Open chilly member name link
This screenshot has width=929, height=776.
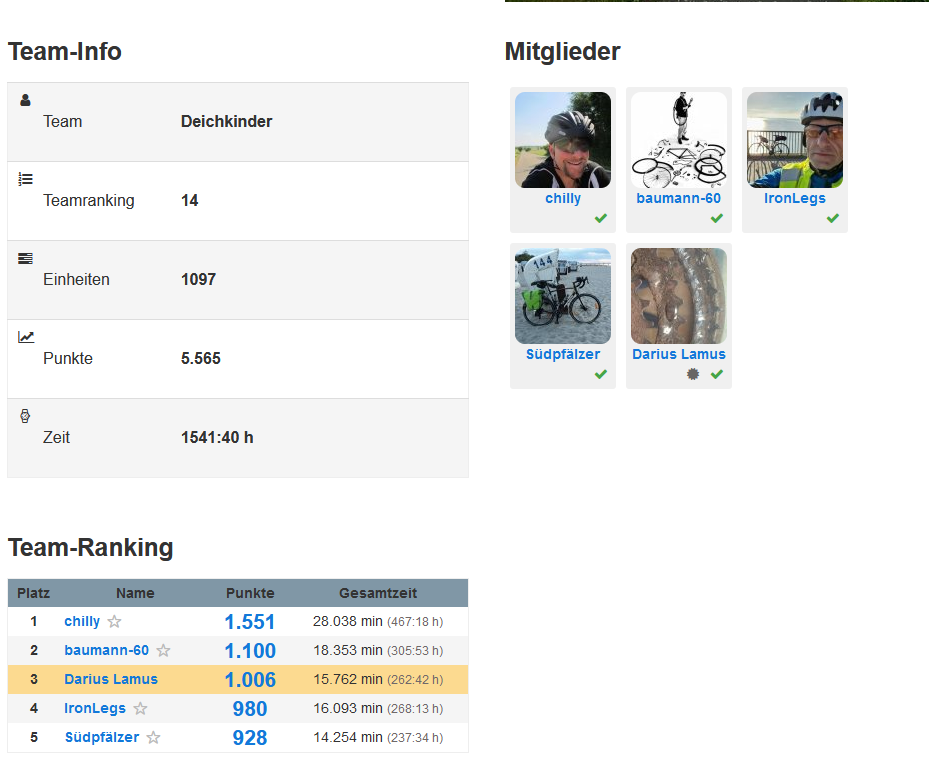(x=563, y=198)
